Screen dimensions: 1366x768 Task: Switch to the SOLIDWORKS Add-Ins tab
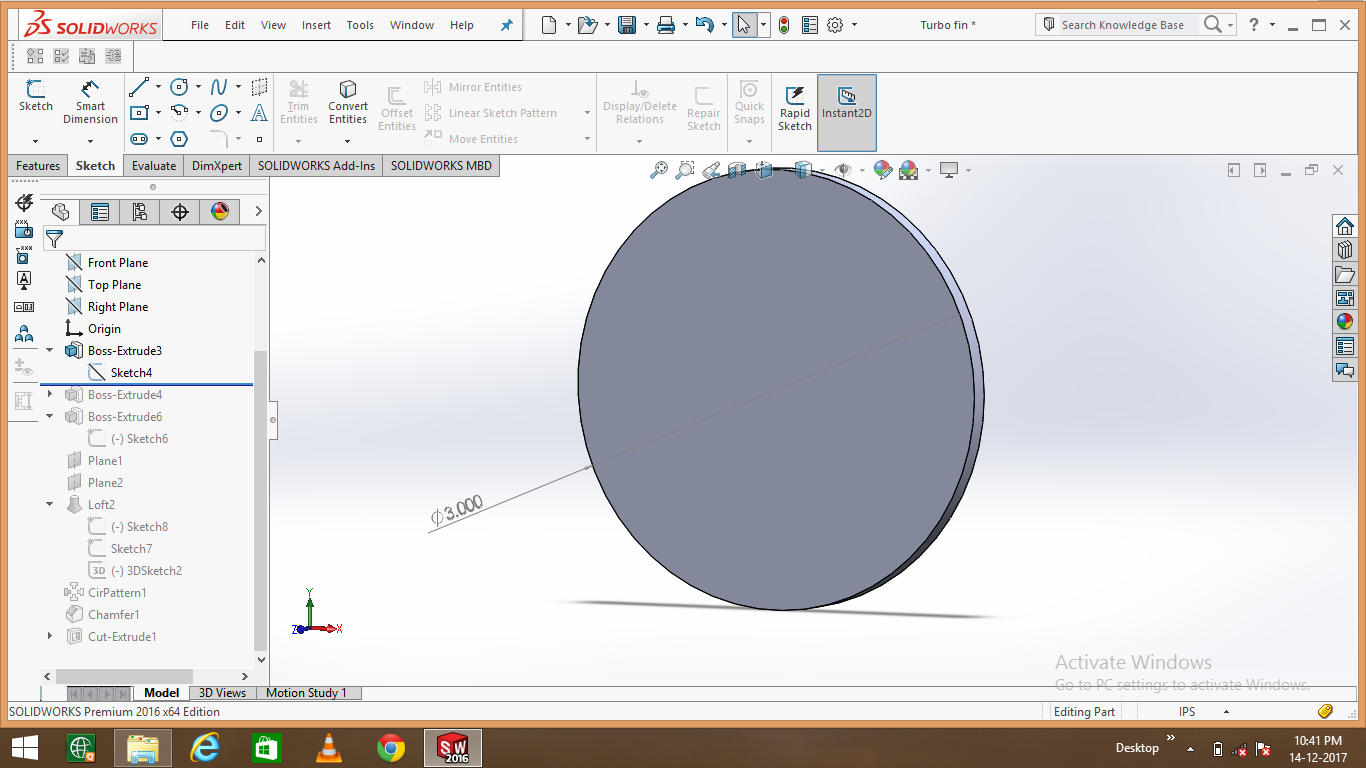(316, 166)
